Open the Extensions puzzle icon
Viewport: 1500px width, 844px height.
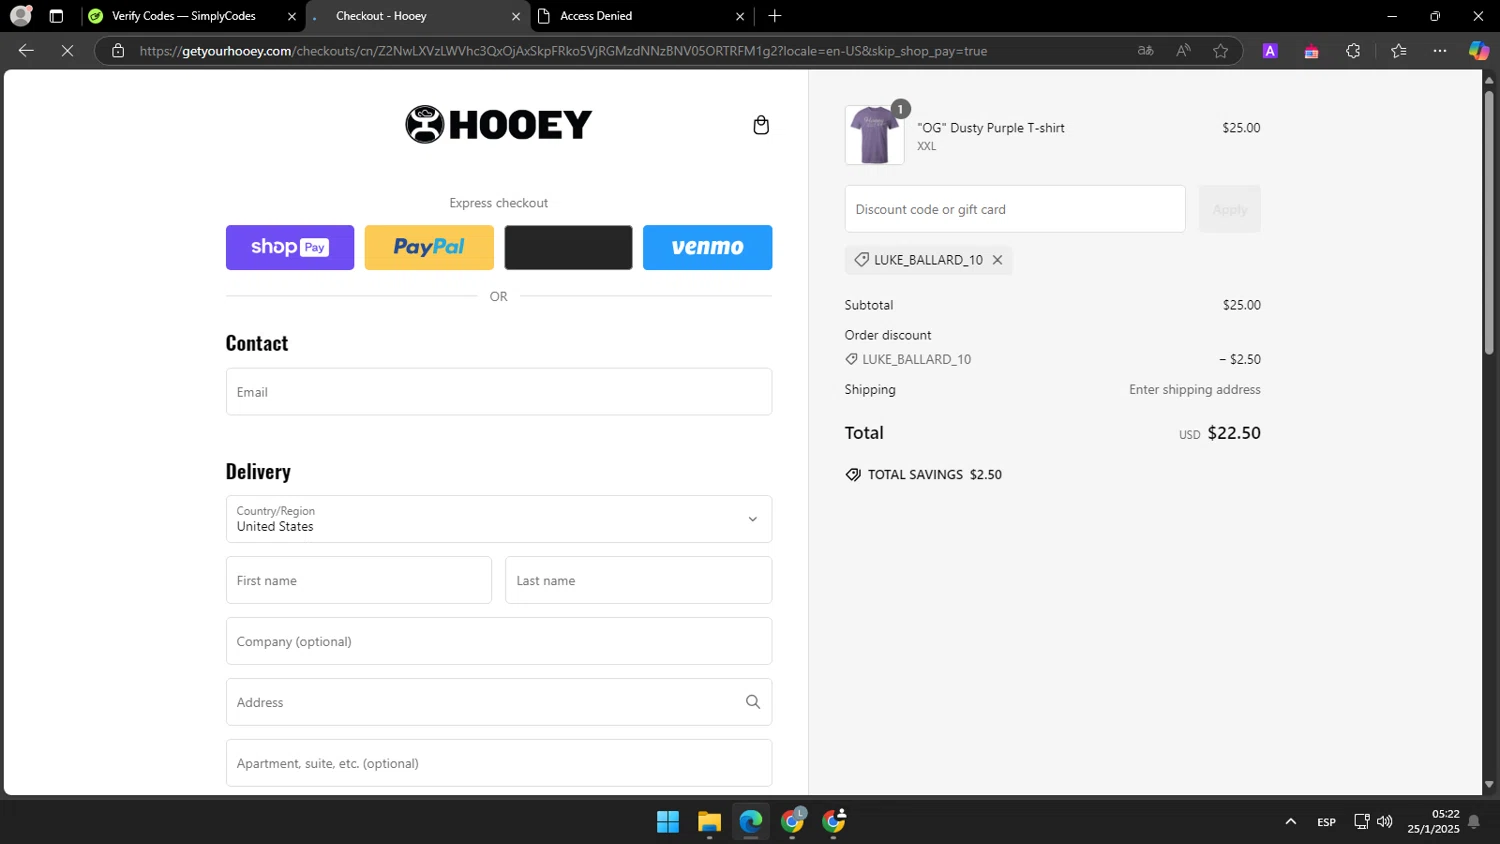1353,51
